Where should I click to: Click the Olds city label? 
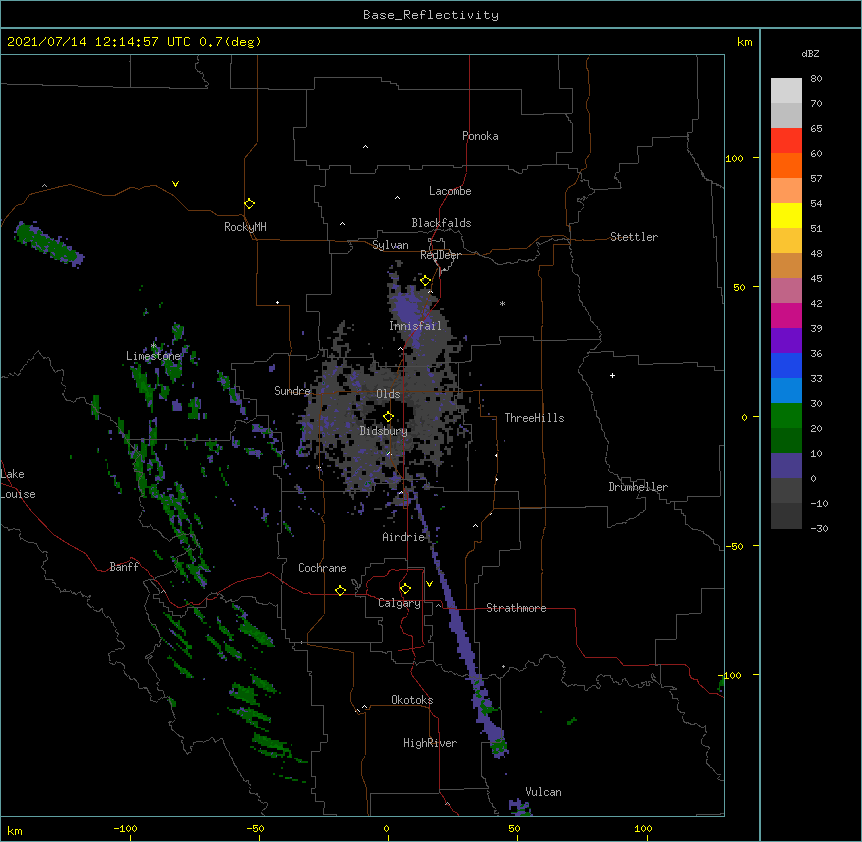click(x=388, y=394)
